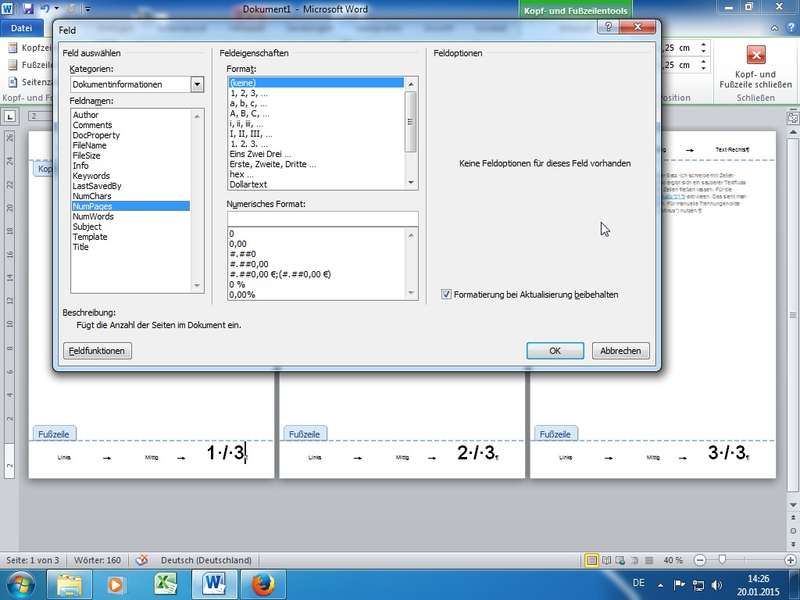Choose the a, b, c, ... format

pos(316,103)
